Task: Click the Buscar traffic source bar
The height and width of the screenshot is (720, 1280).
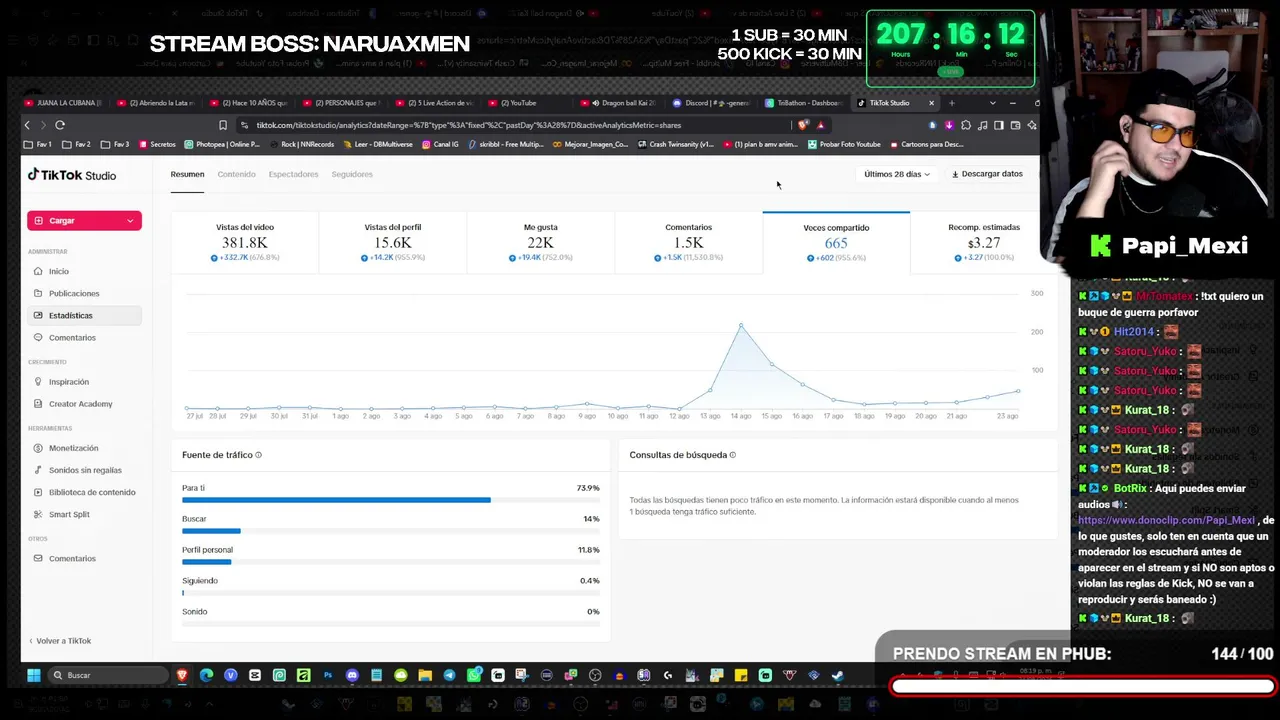Action: [x=391, y=531]
